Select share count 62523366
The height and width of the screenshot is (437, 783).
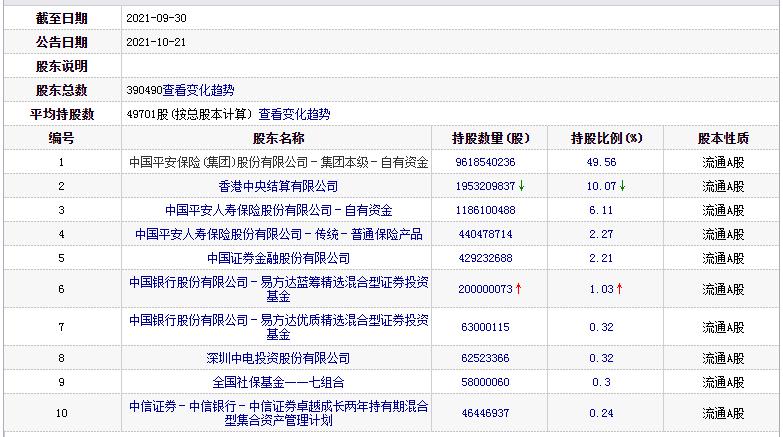(x=485, y=358)
